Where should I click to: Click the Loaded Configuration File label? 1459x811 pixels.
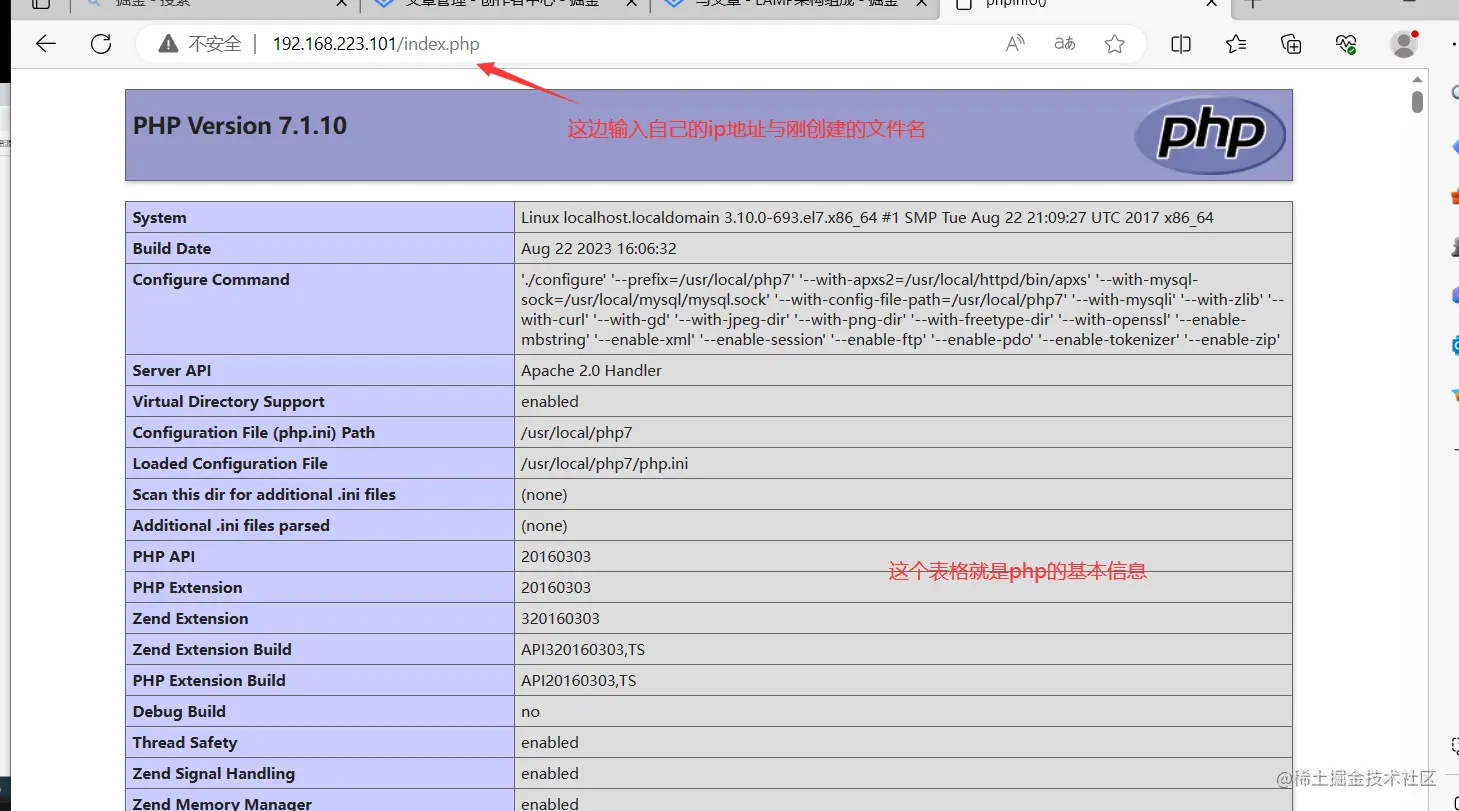tap(230, 464)
